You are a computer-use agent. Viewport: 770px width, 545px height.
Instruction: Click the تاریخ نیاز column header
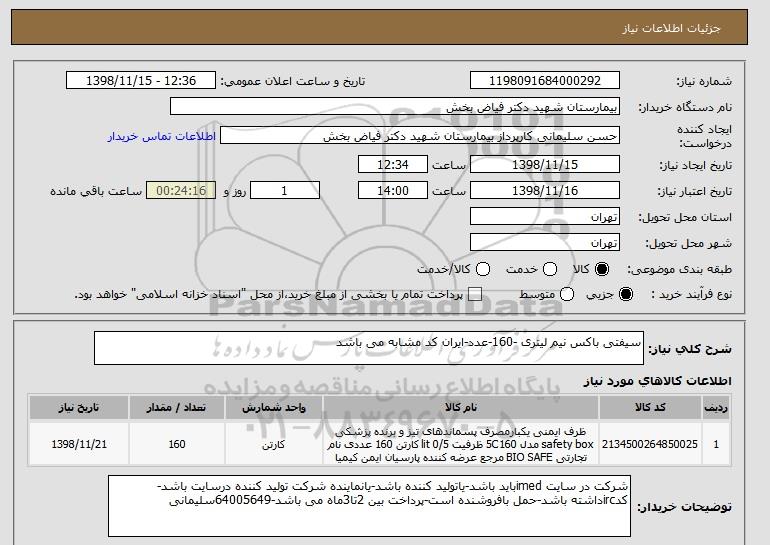click(x=79, y=408)
